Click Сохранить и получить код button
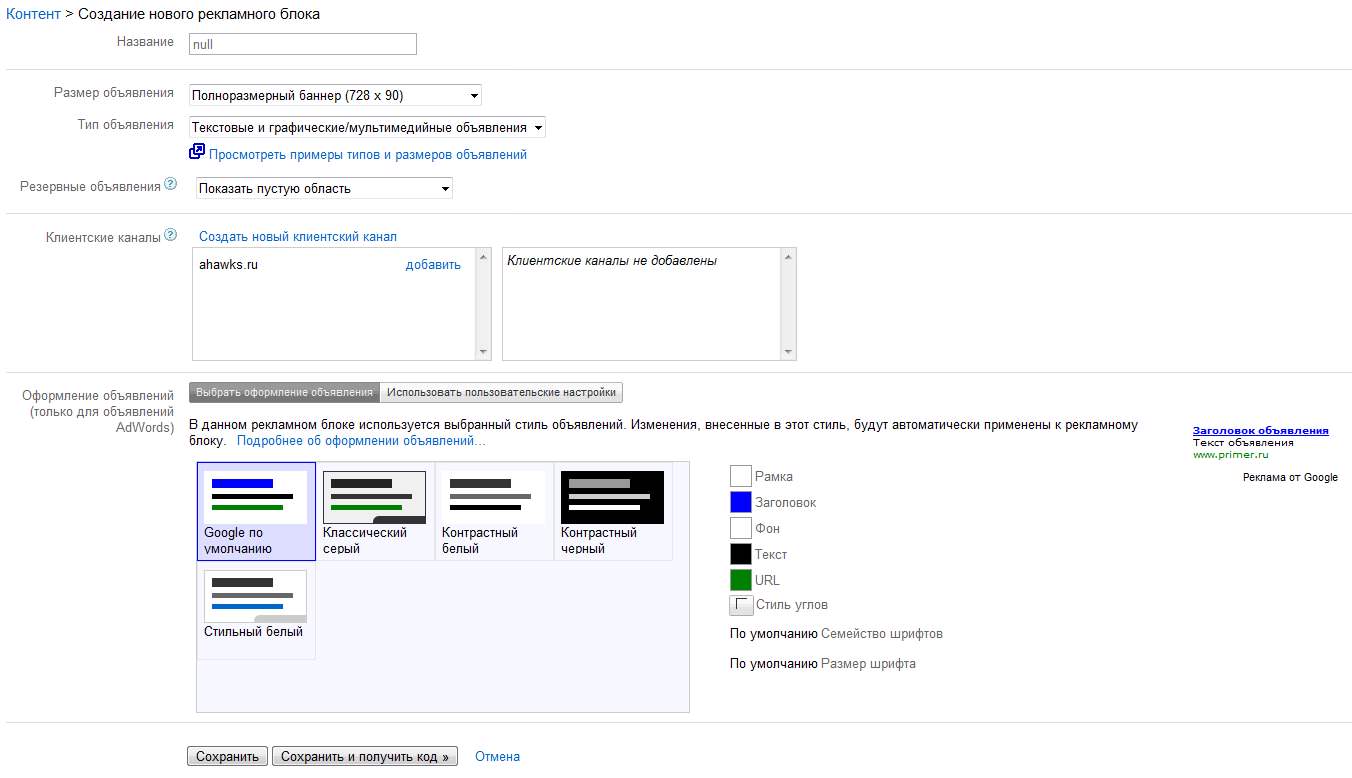 click(x=365, y=757)
